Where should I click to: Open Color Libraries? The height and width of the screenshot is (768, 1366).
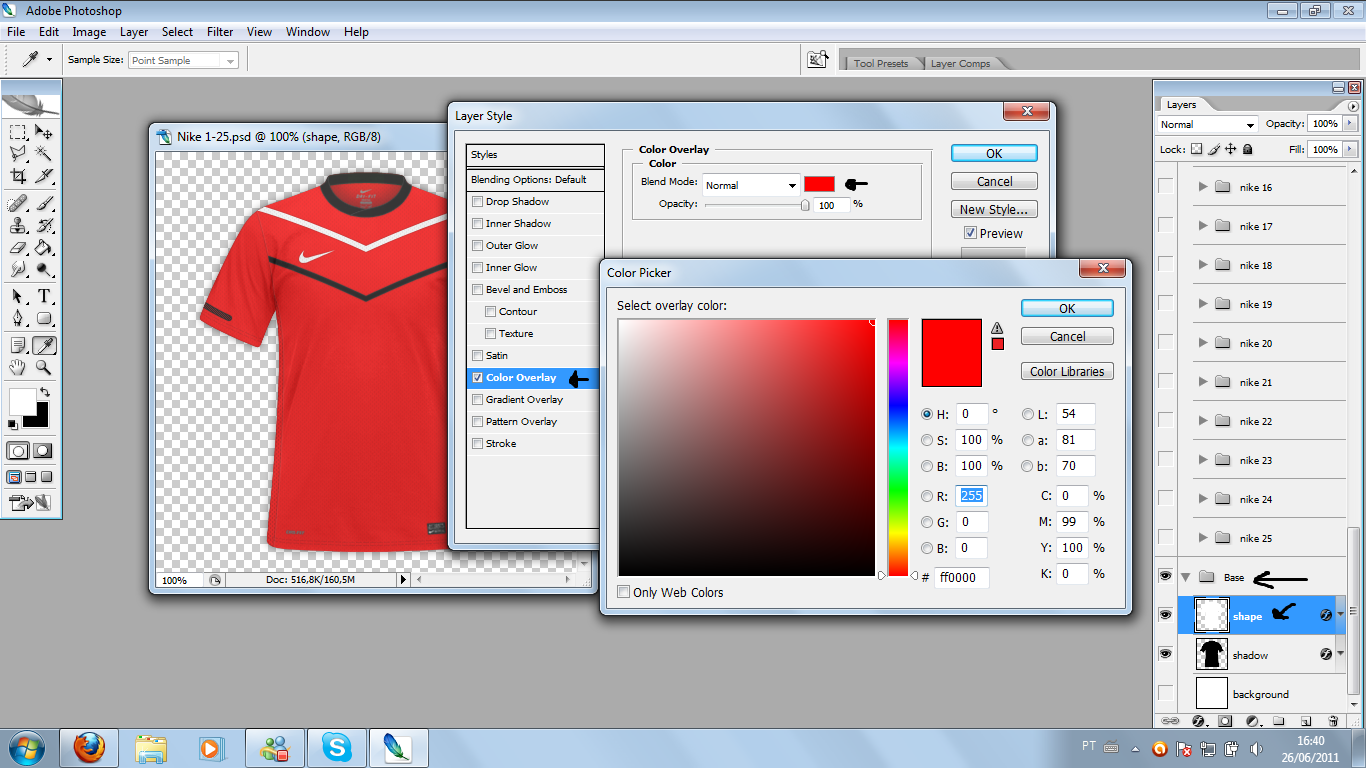(1067, 371)
